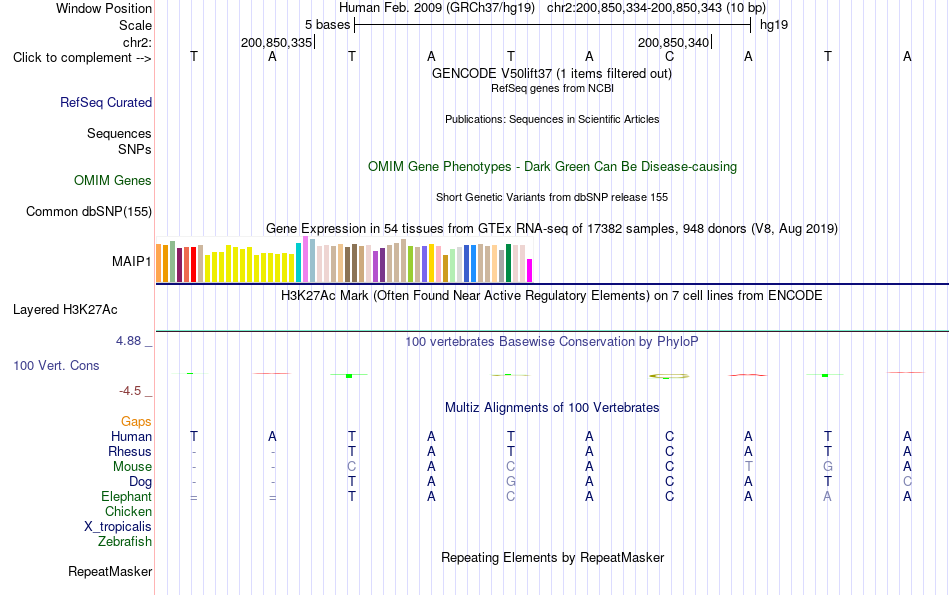
Task: Select the RepeatMasker track label
Action: (x=110, y=571)
